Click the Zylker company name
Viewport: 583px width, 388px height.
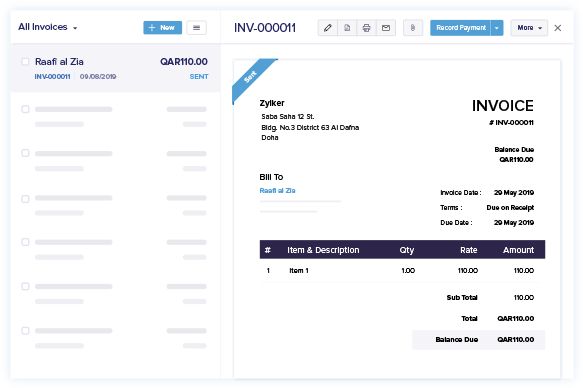pyautogui.click(x=272, y=103)
